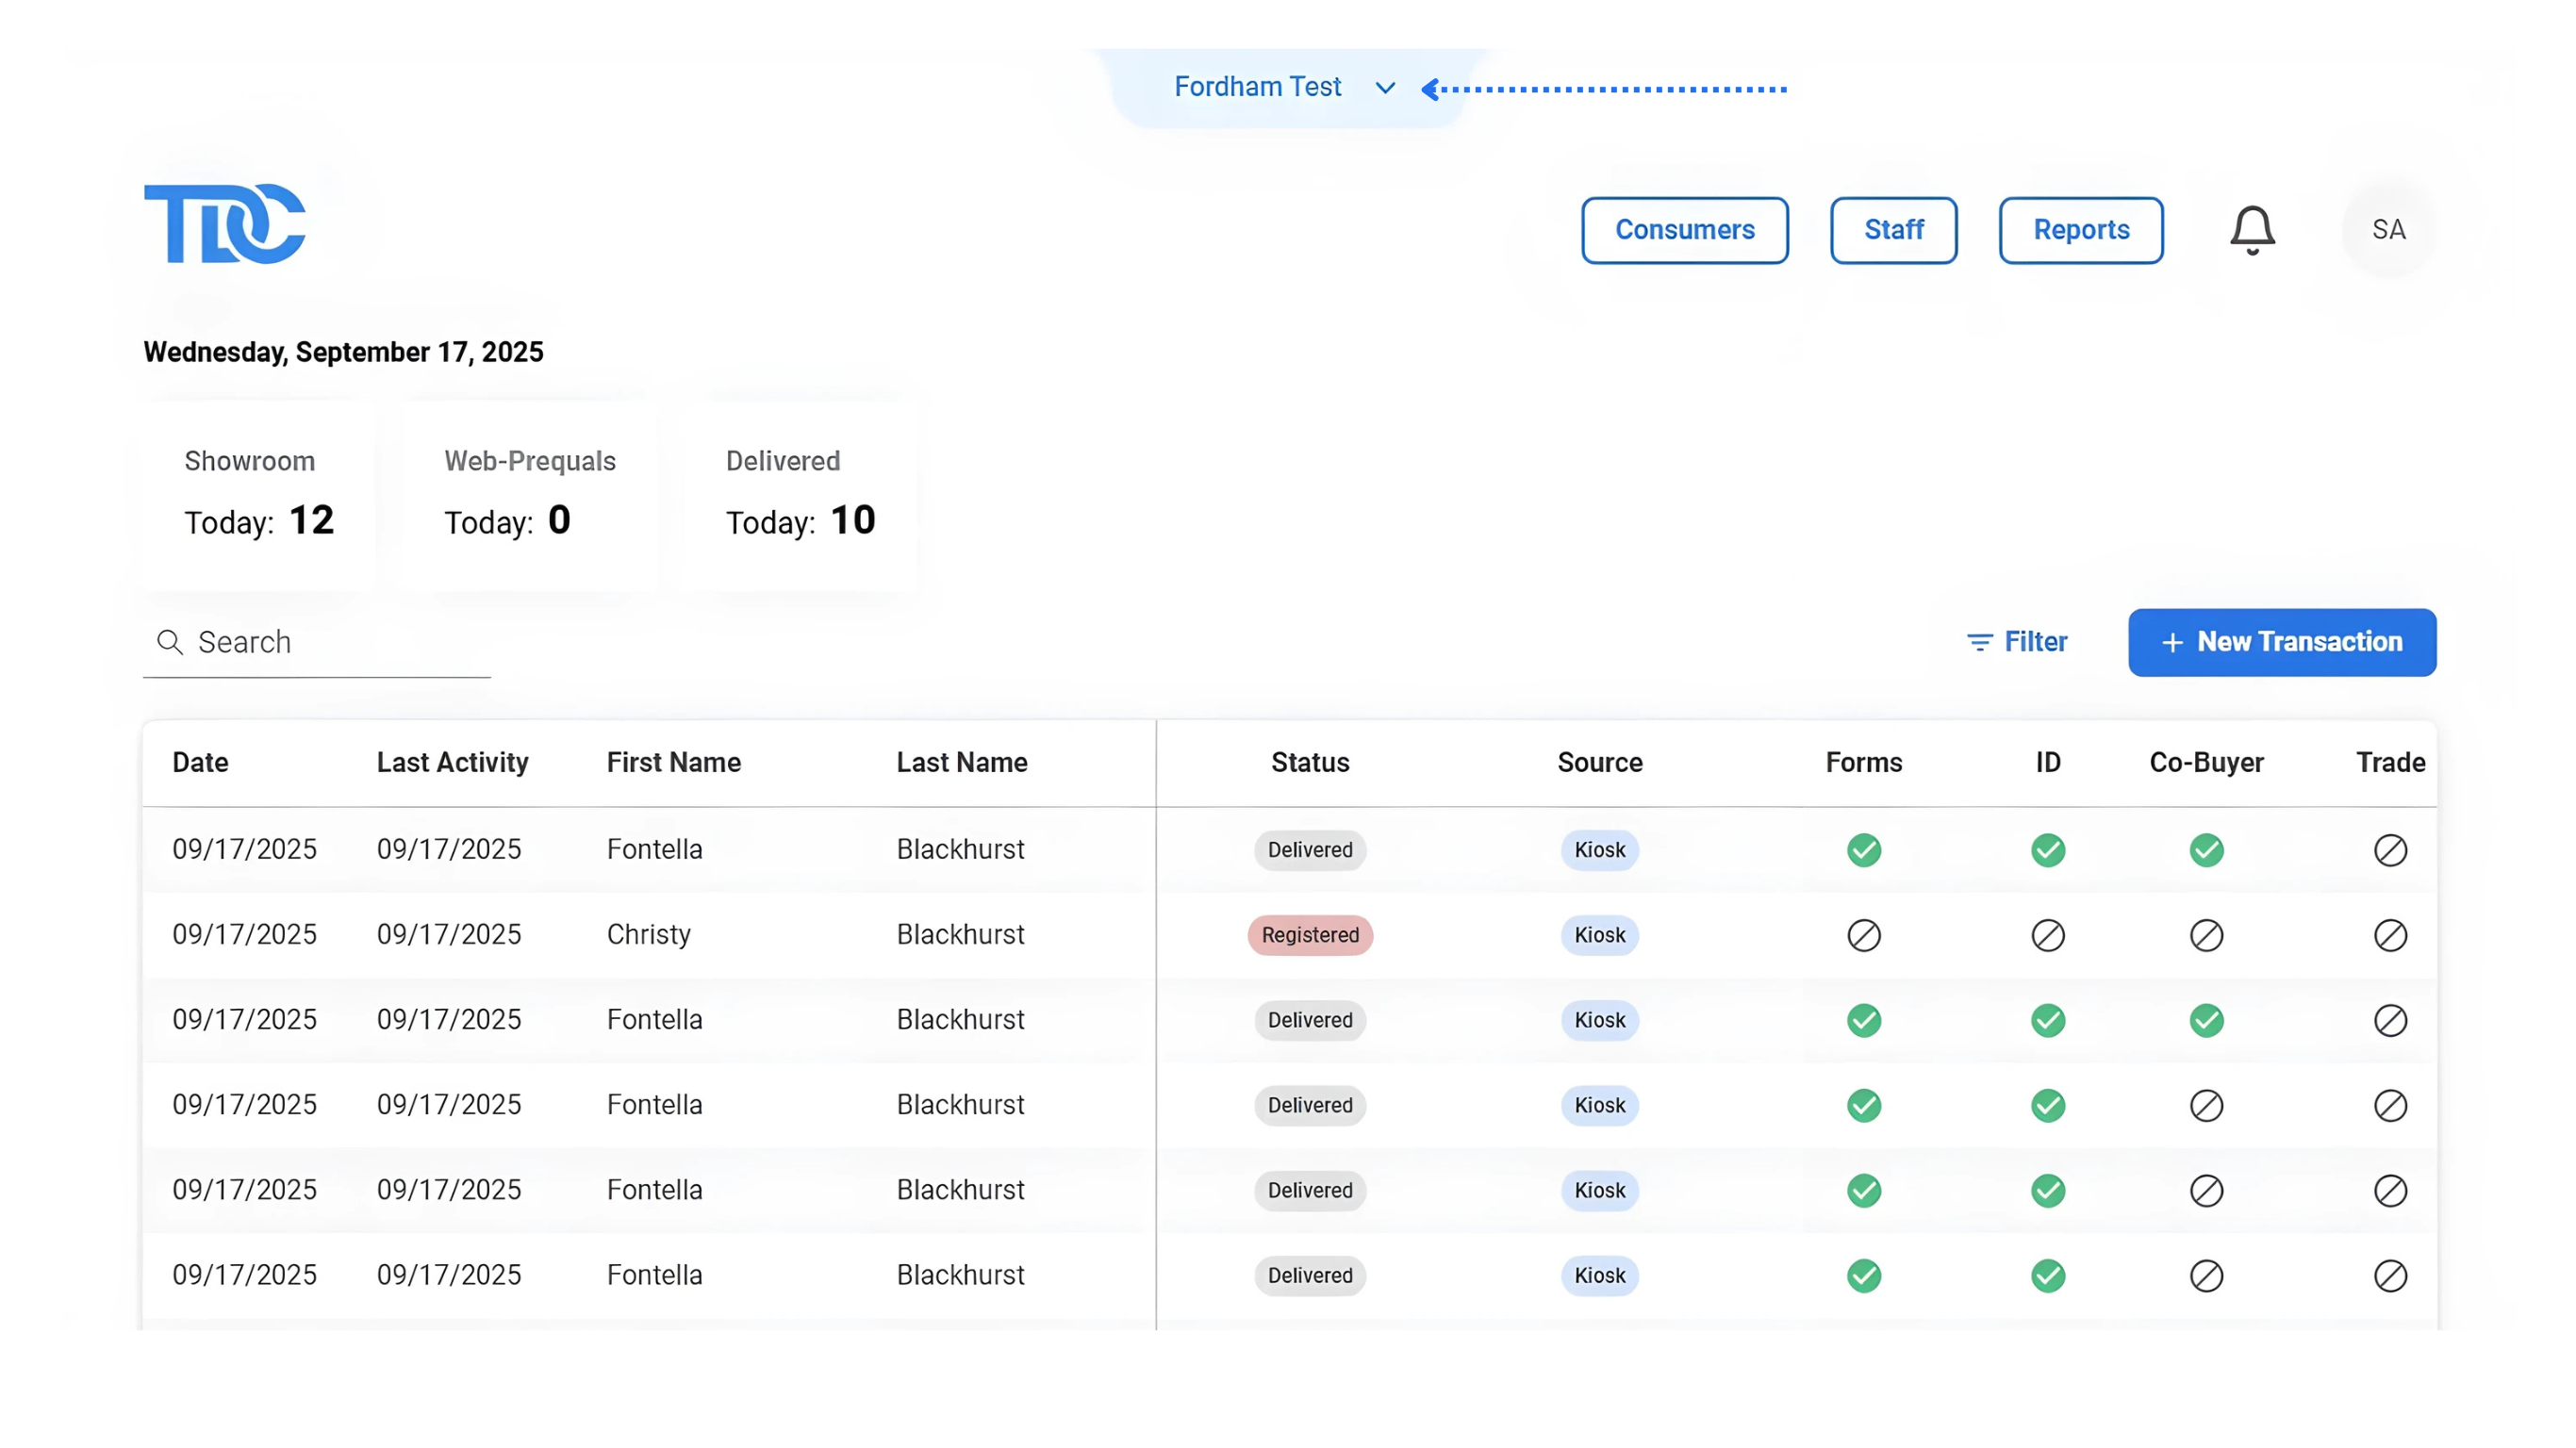Open the Reports page

(x=2081, y=230)
